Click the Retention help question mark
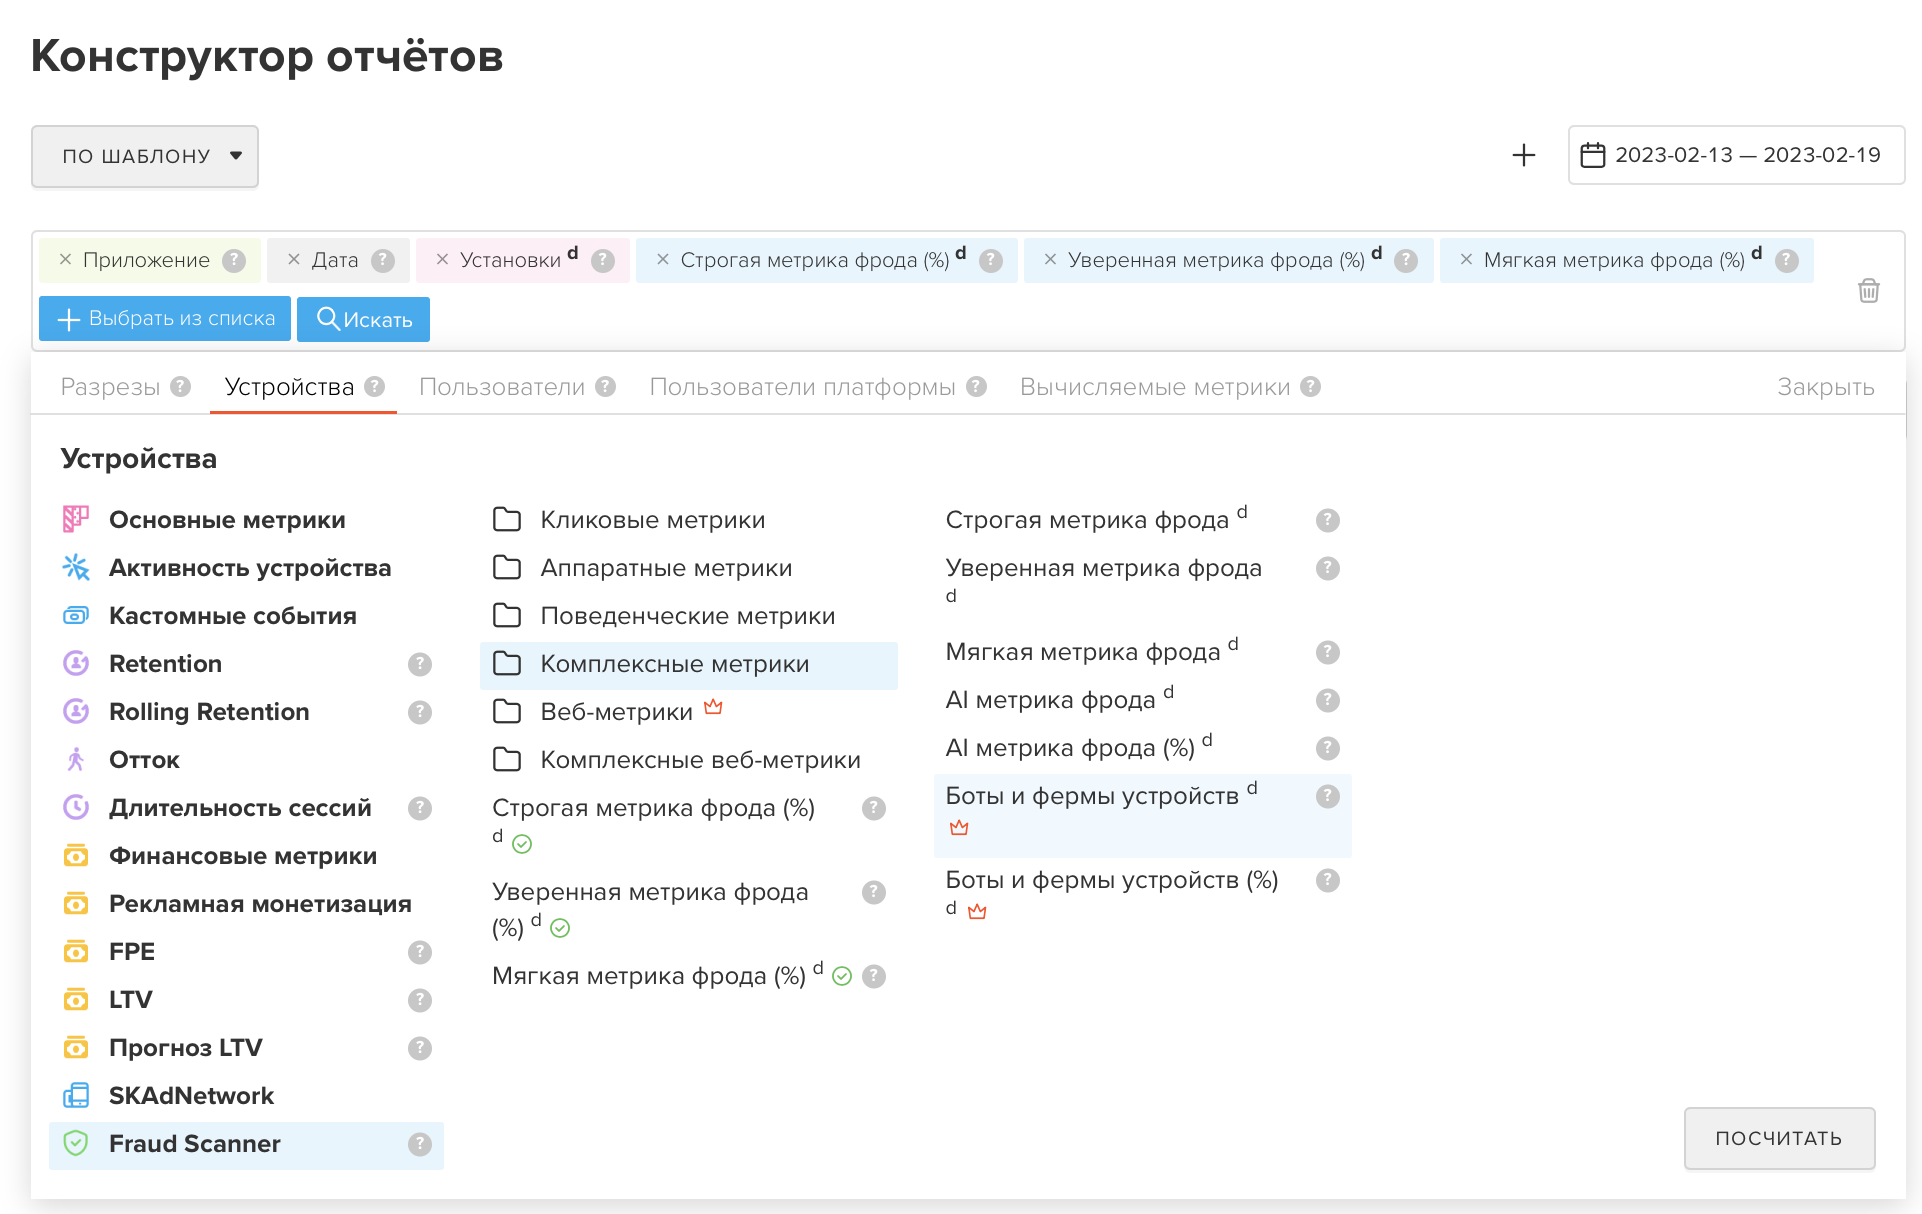The height and width of the screenshot is (1214, 1922). [x=420, y=664]
